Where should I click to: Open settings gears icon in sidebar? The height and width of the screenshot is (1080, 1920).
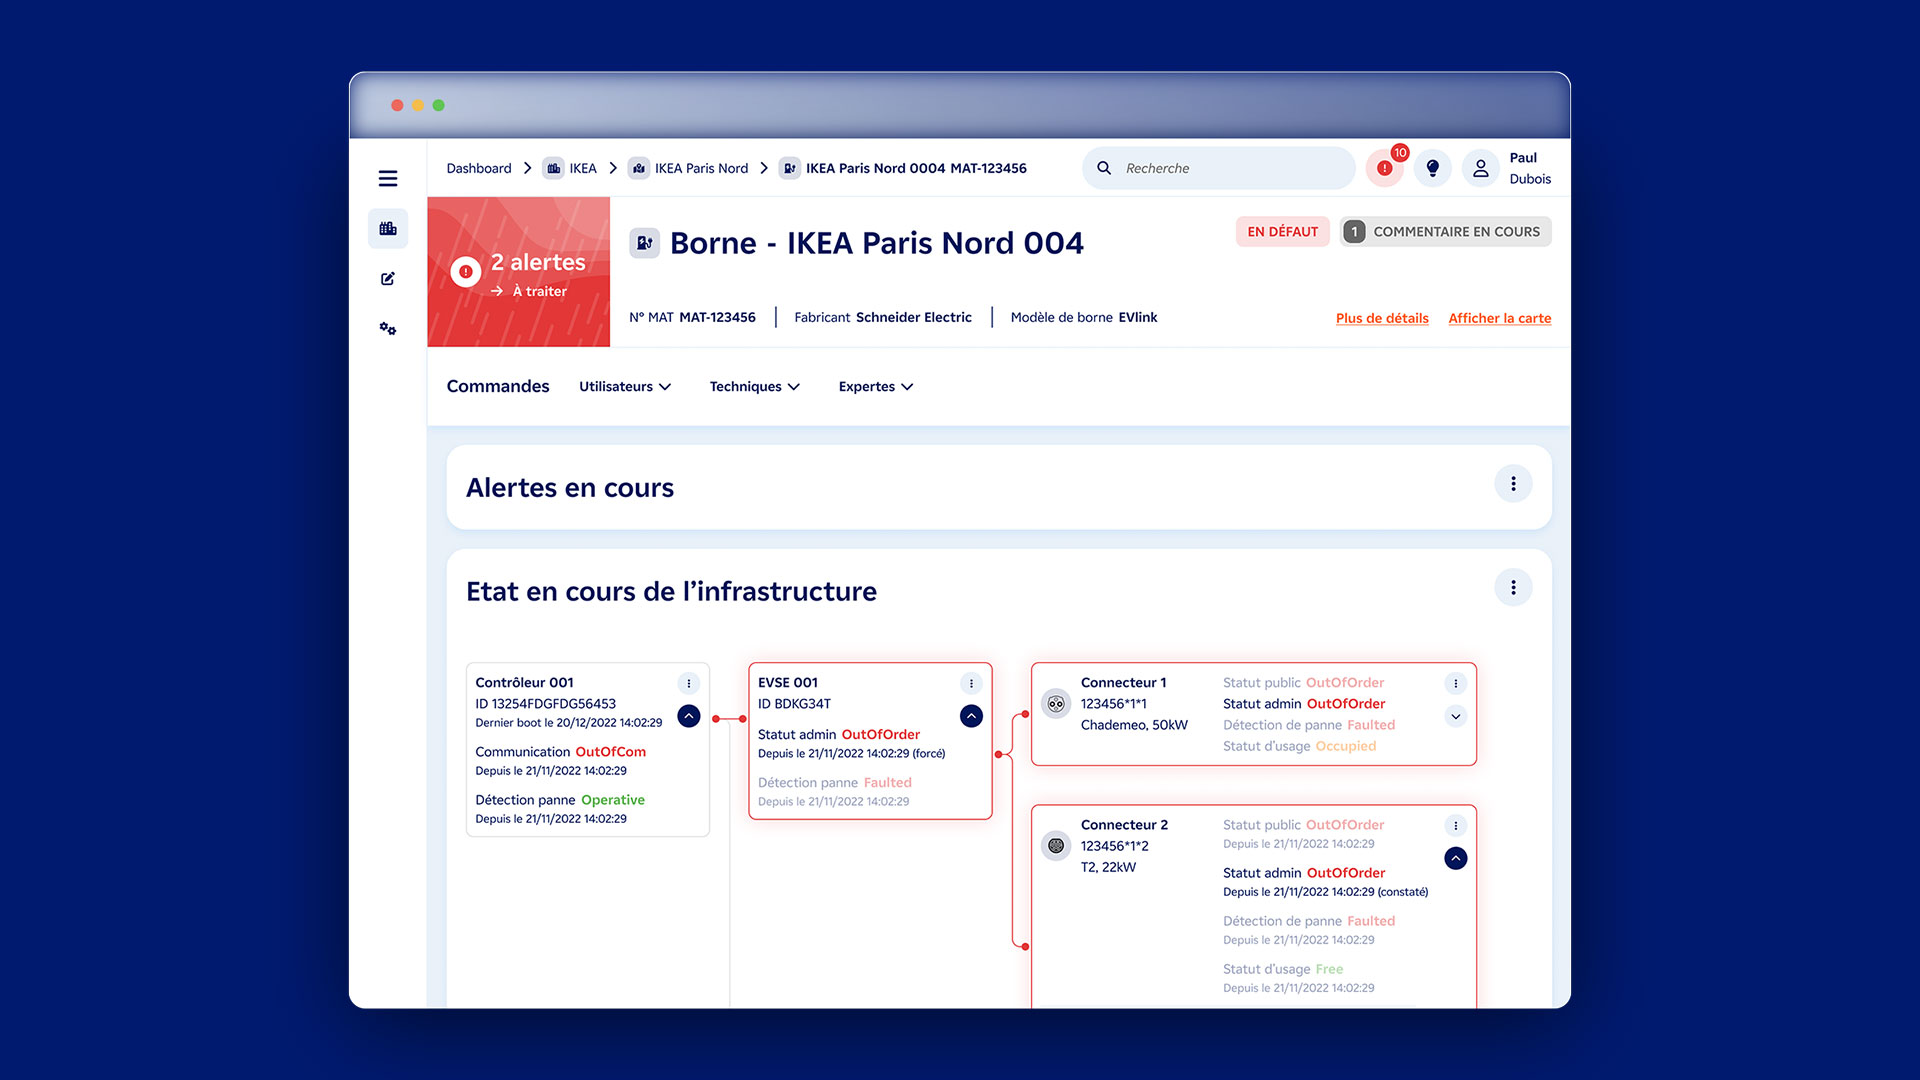click(388, 329)
